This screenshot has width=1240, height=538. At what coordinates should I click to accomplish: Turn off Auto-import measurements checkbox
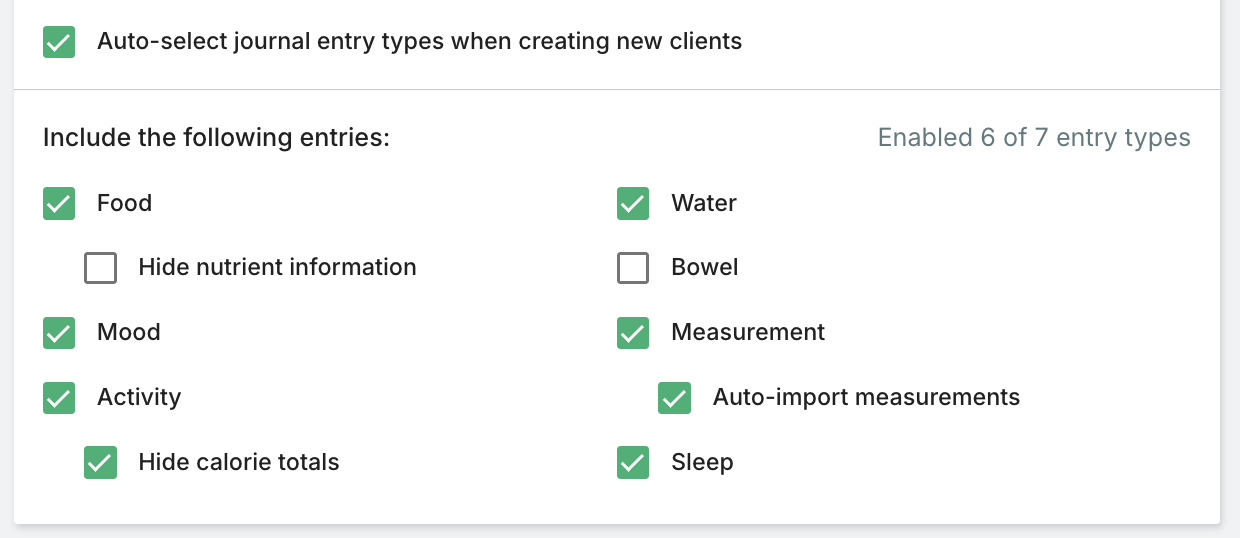coord(675,398)
